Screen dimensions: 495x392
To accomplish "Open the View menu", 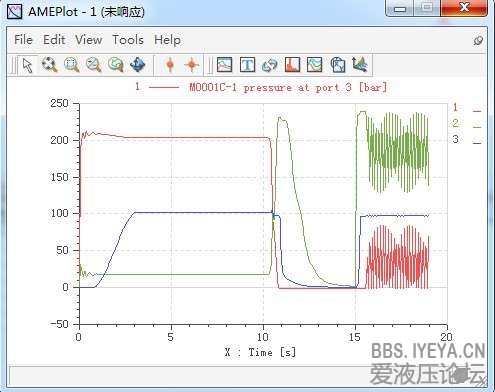I will pyautogui.click(x=88, y=40).
